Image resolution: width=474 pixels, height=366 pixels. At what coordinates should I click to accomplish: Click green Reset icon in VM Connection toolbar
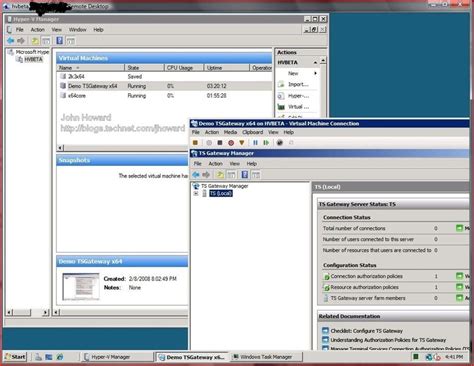point(266,143)
